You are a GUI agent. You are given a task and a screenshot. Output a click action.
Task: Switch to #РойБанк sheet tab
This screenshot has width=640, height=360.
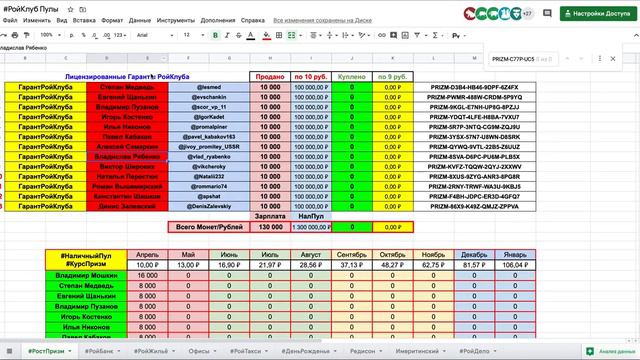[x=102, y=351]
